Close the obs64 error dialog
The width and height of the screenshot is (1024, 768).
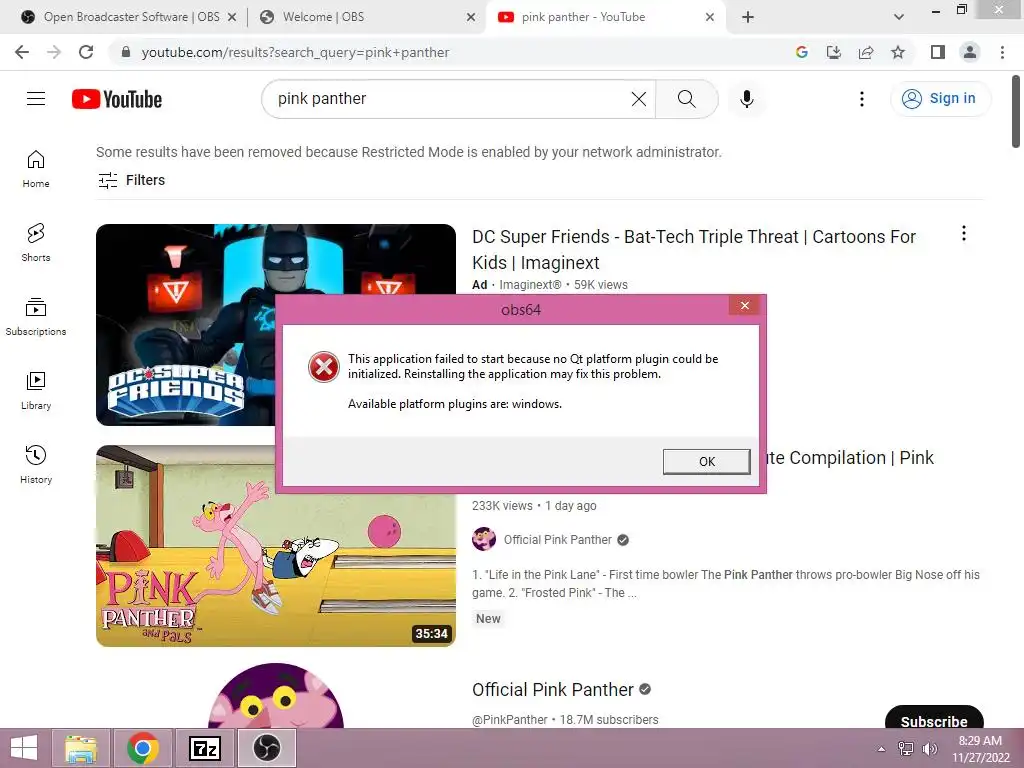pos(744,306)
